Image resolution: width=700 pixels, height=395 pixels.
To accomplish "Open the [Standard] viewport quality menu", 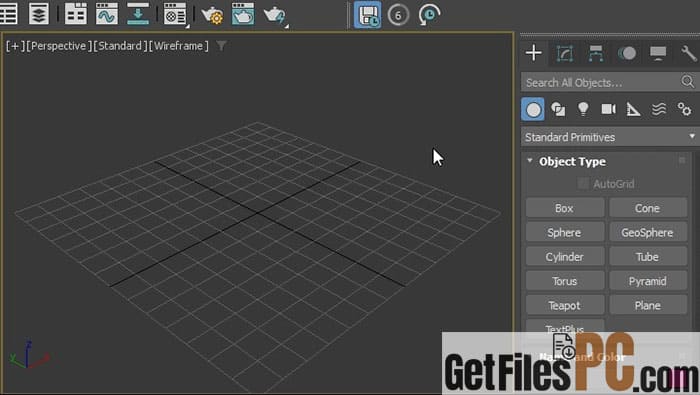I will click(120, 46).
